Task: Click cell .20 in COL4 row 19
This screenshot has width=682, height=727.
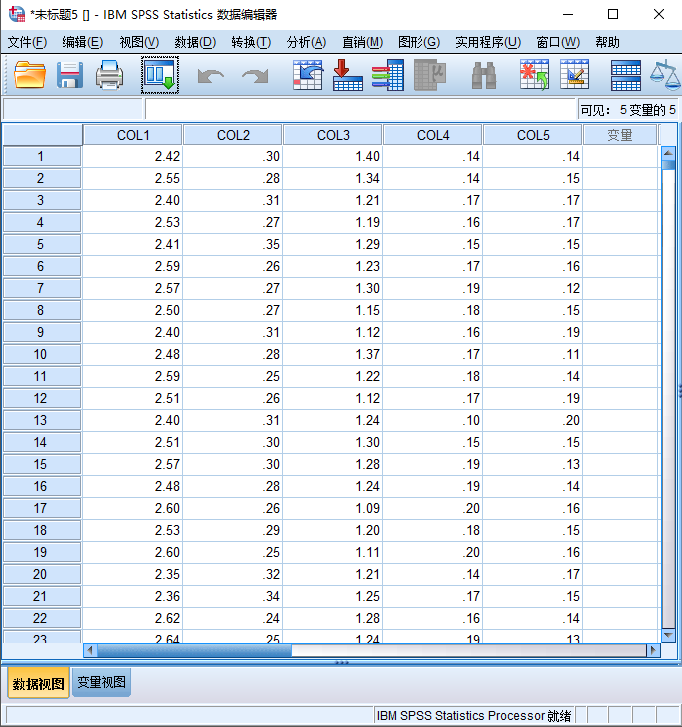Action: coord(433,552)
